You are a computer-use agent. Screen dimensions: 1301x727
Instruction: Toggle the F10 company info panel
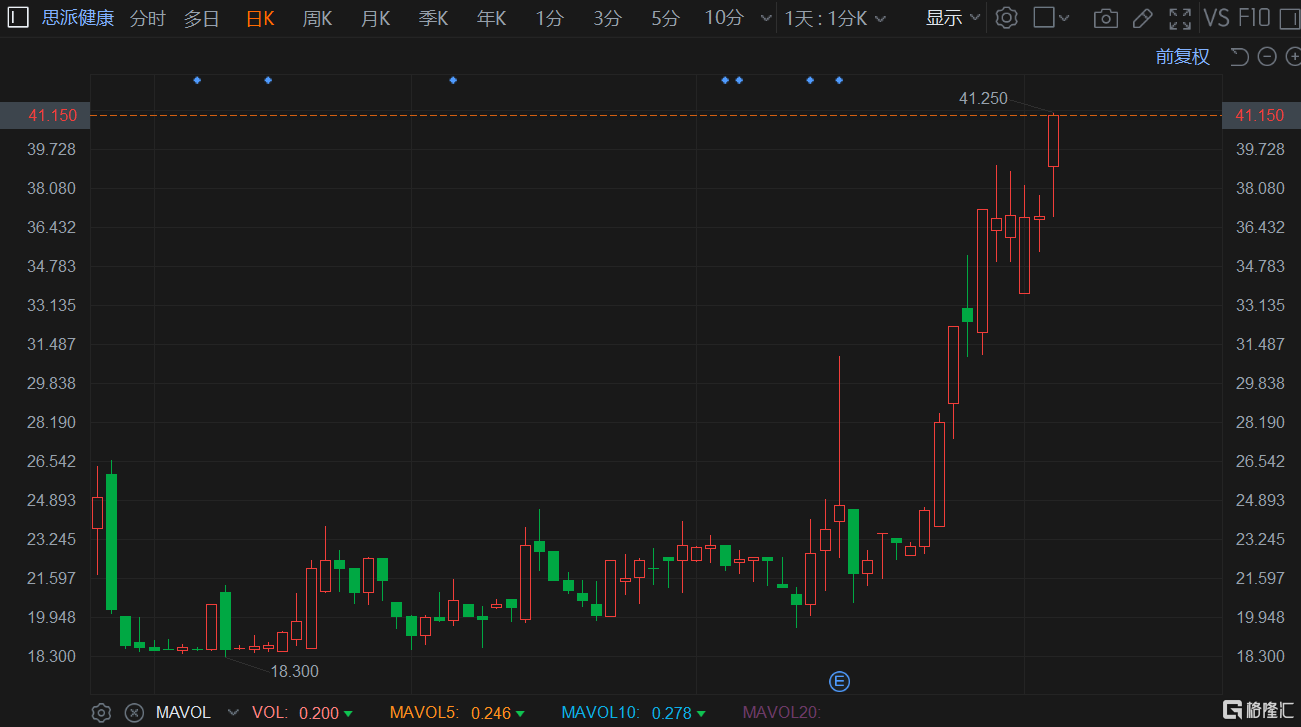[x=1254, y=17]
